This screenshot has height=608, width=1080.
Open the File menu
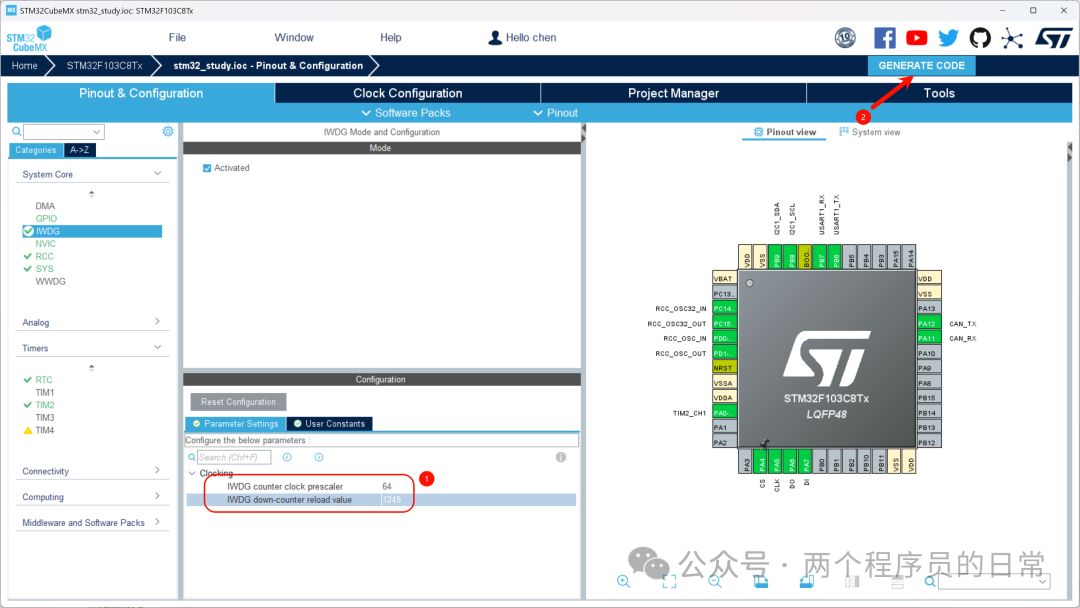coord(177,38)
